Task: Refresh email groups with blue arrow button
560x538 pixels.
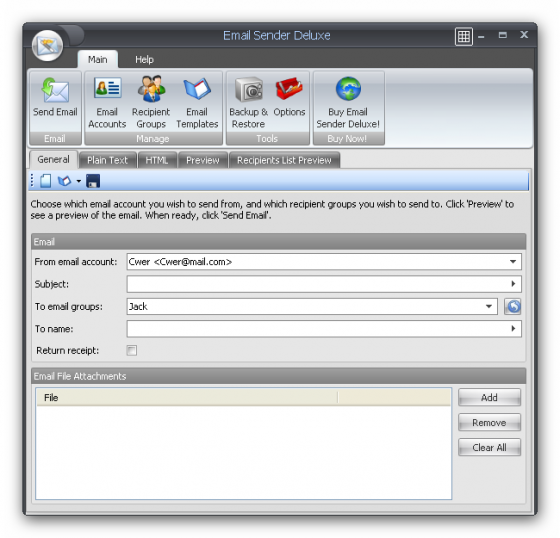Action: pyautogui.click(x=513, y=307)
